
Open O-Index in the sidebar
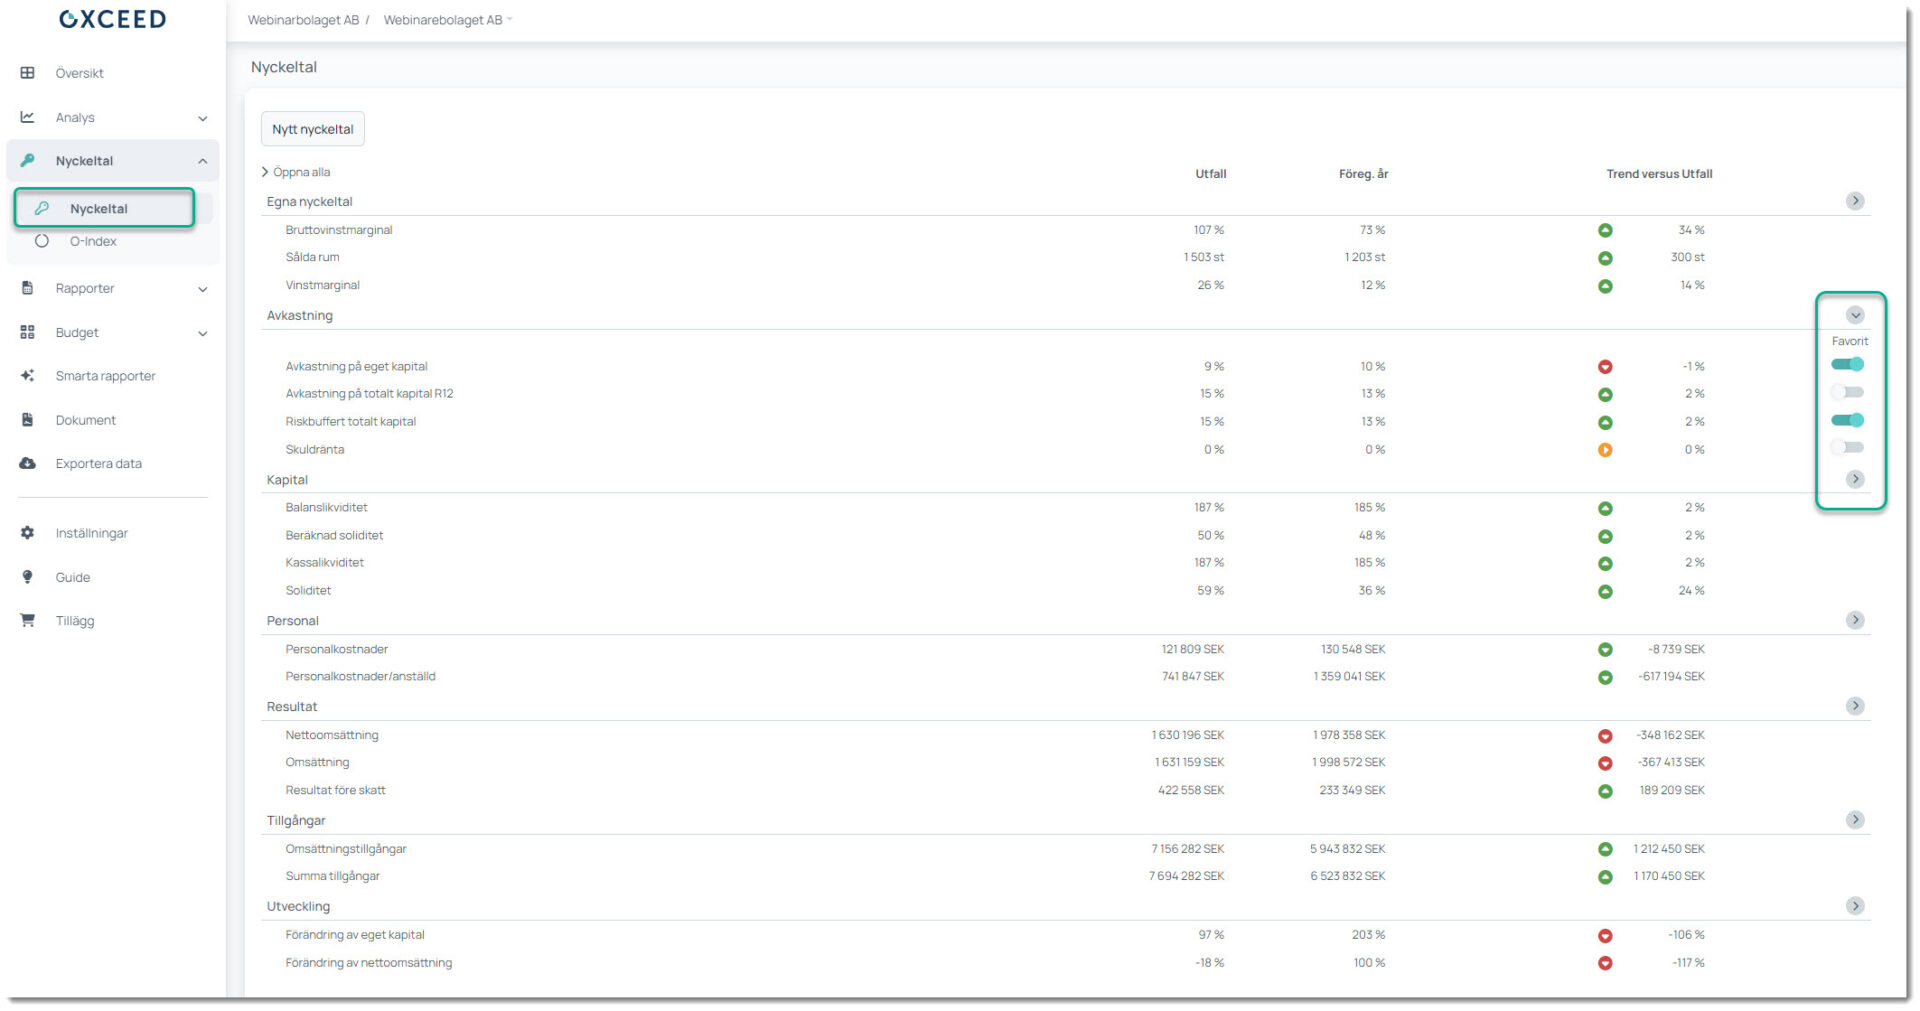click(x=93, y=241)
